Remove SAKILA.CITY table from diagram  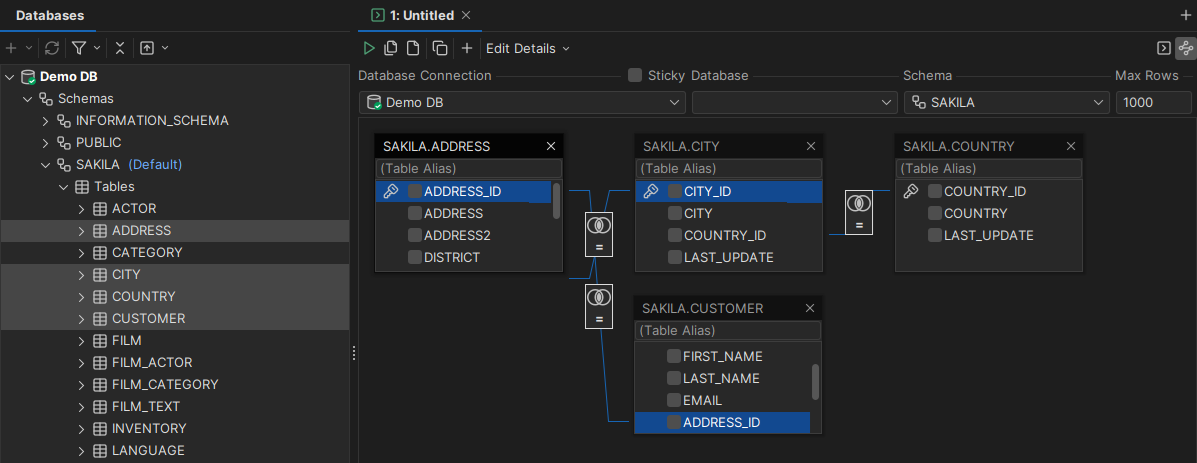pos(811,146)
